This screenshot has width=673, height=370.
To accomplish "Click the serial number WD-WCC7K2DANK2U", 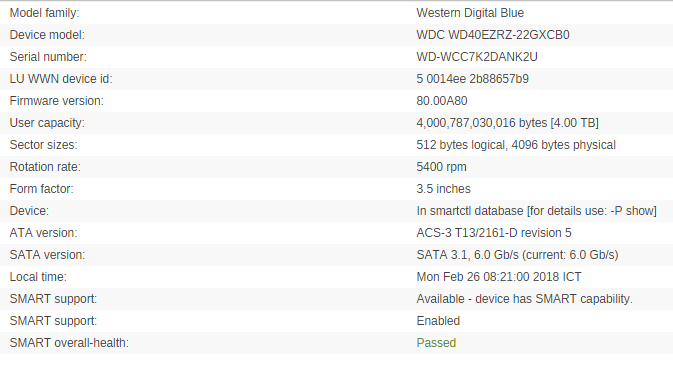I will coord(477,57).
